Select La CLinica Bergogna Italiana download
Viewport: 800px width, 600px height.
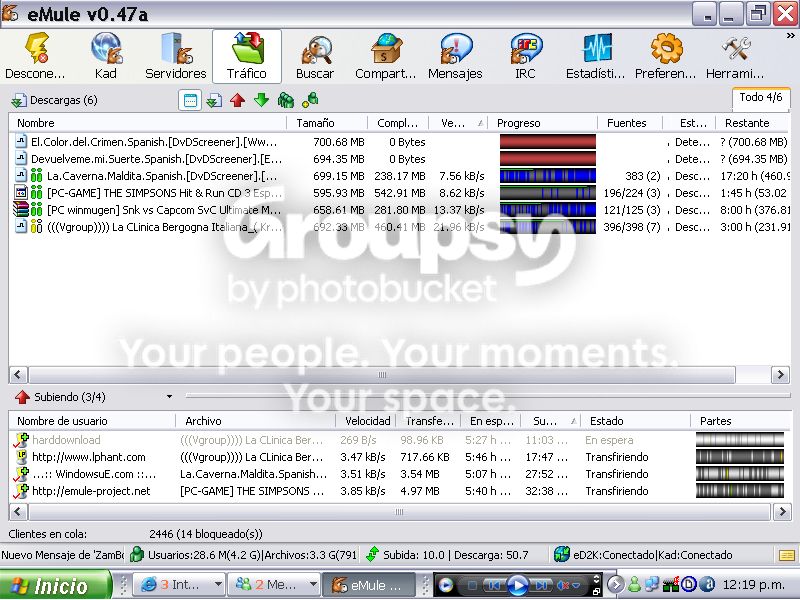coord(400,227)
